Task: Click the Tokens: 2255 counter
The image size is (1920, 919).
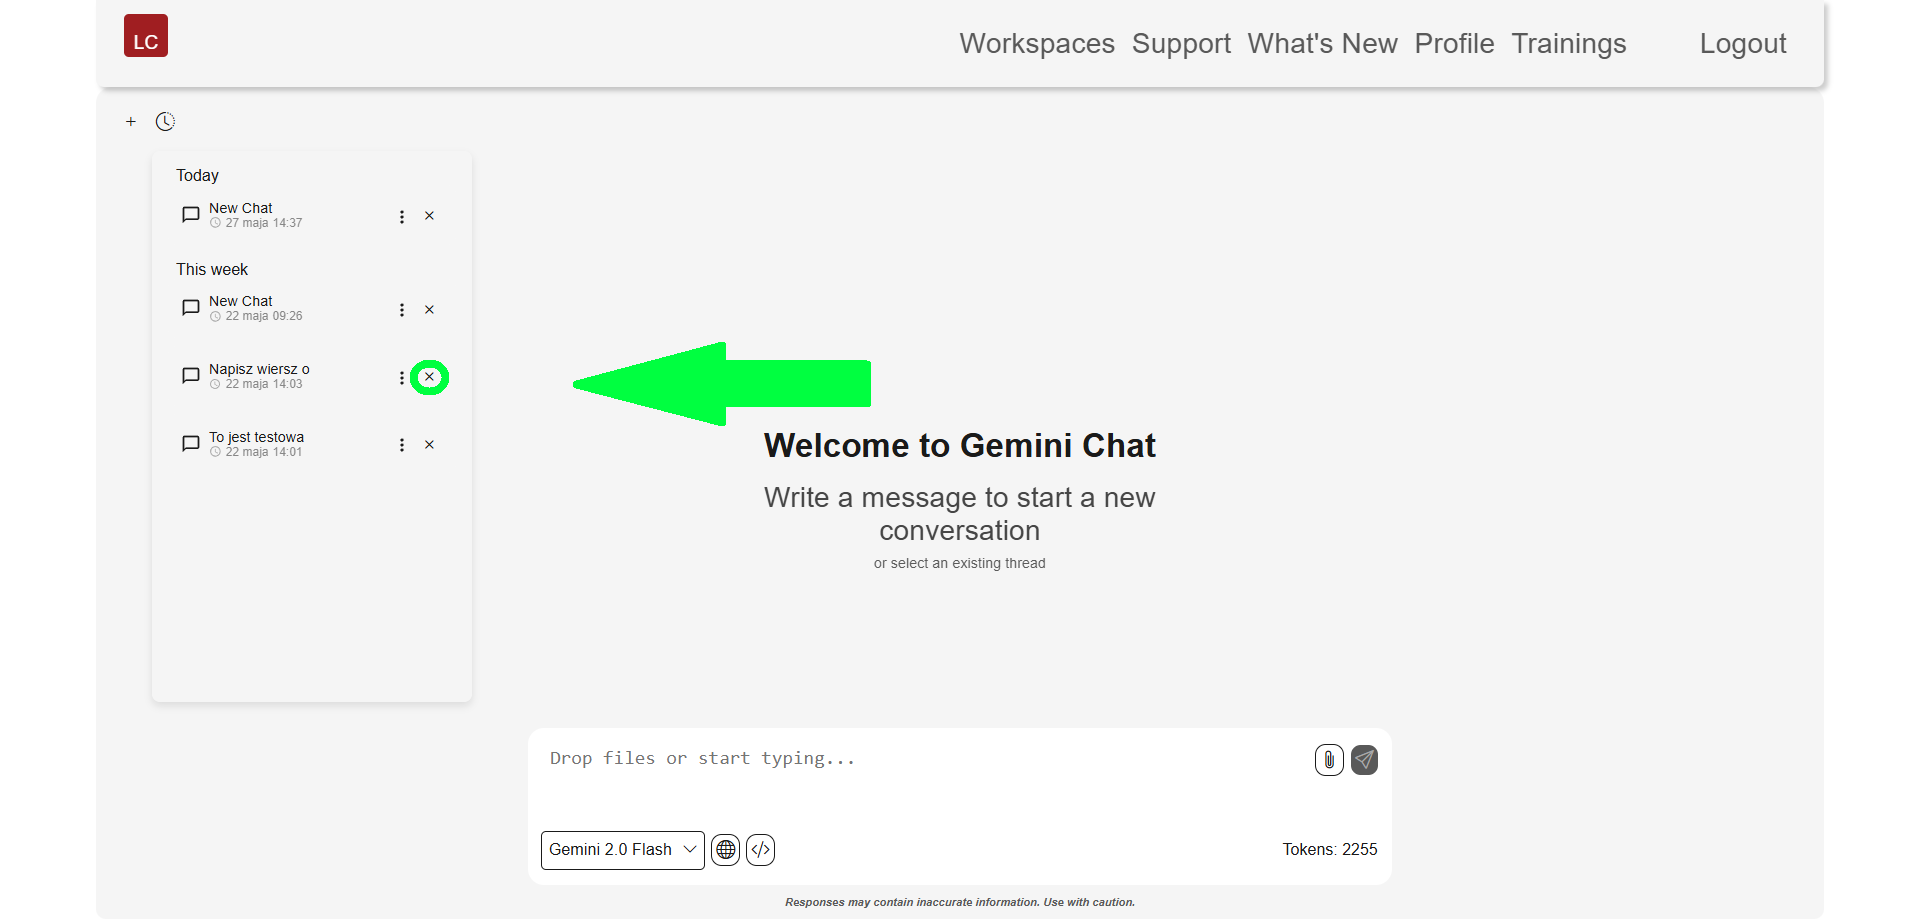Action: click(1330, 850)
